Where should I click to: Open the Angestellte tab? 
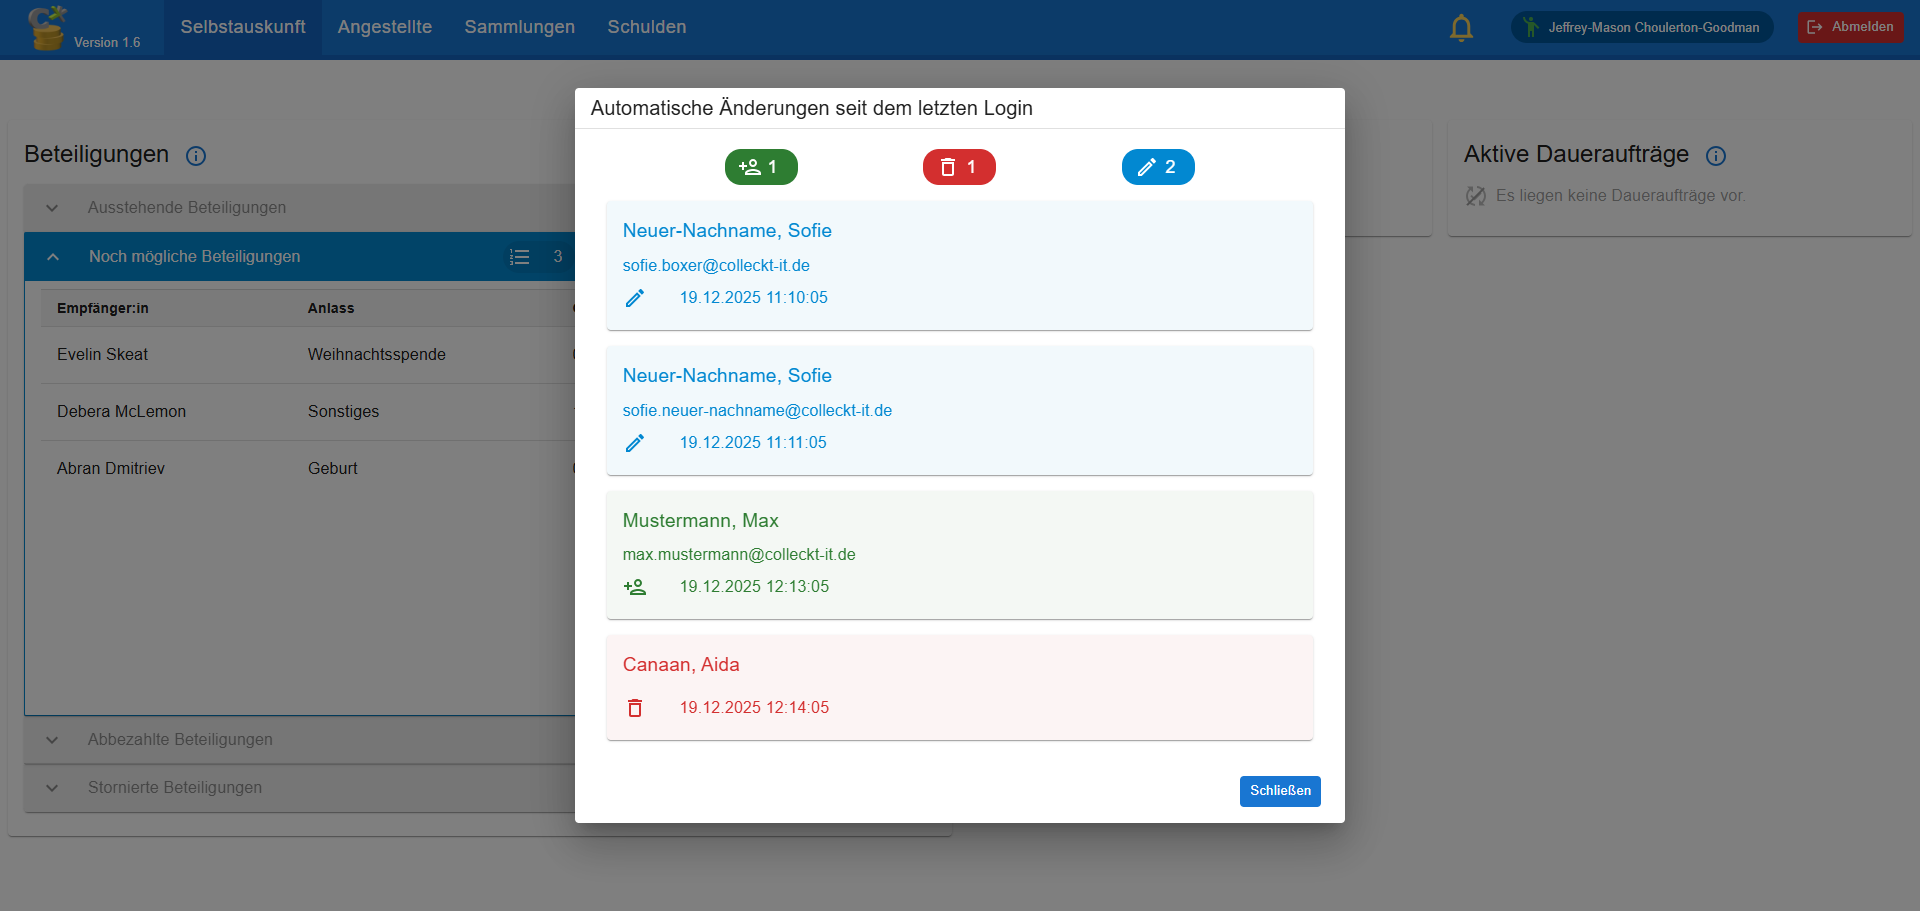(x=385, y=27)
